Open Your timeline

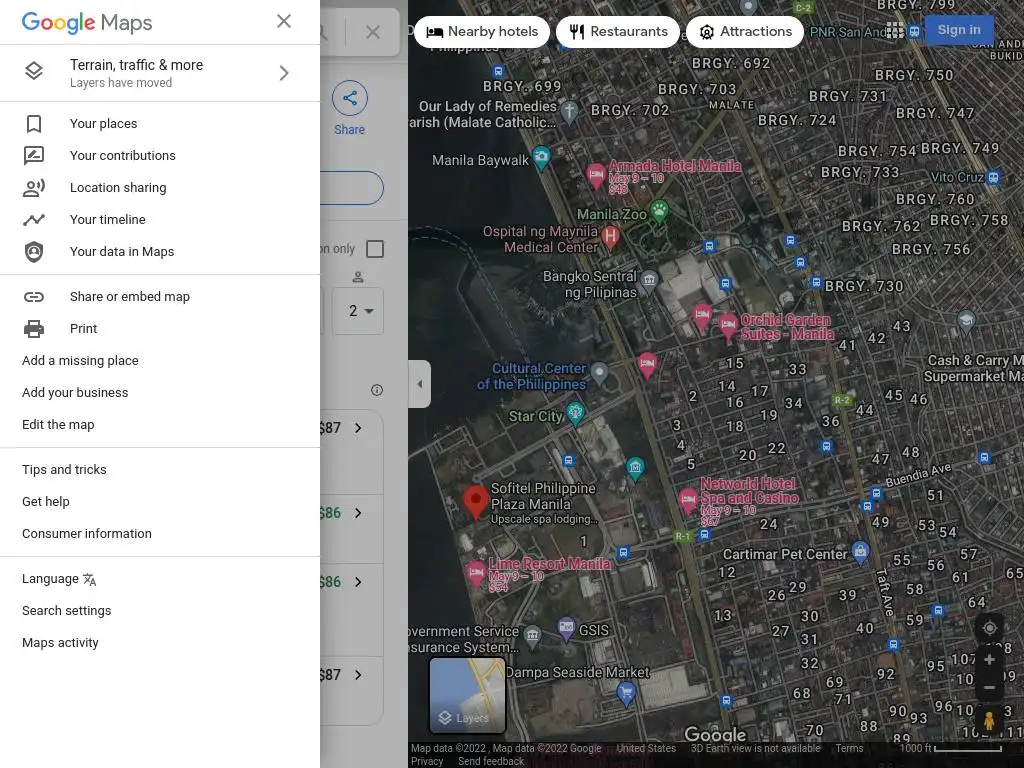click(160, 219)
